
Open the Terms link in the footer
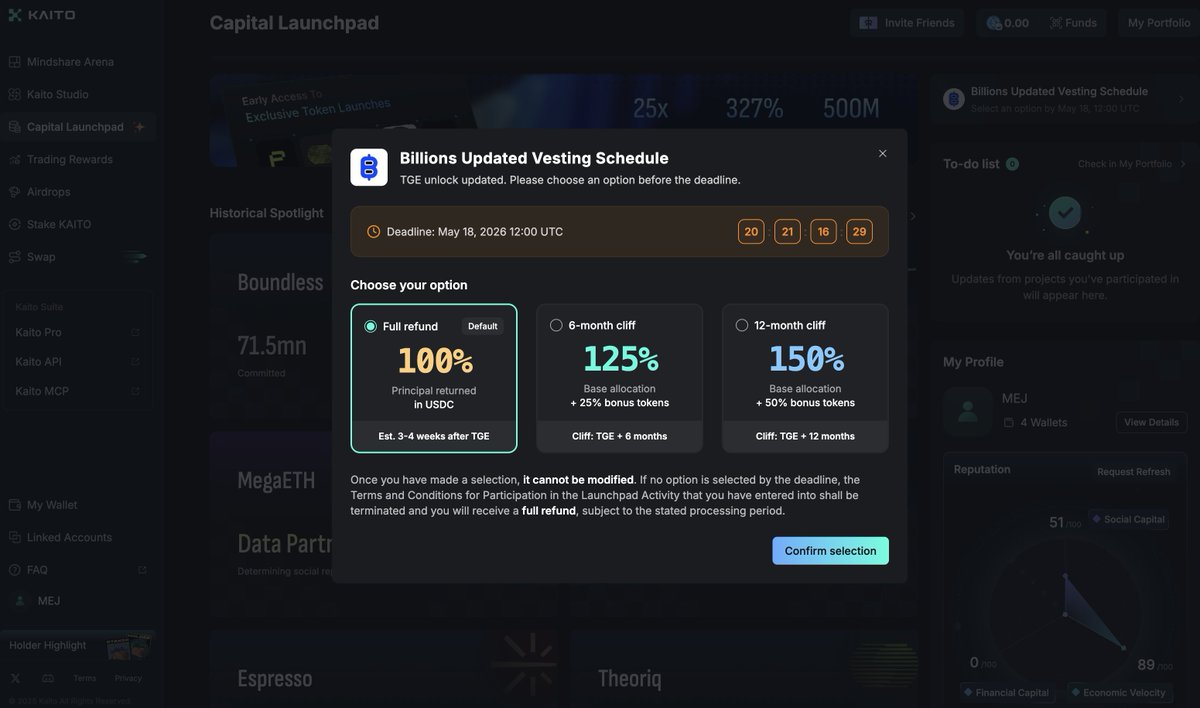[85, 678]
